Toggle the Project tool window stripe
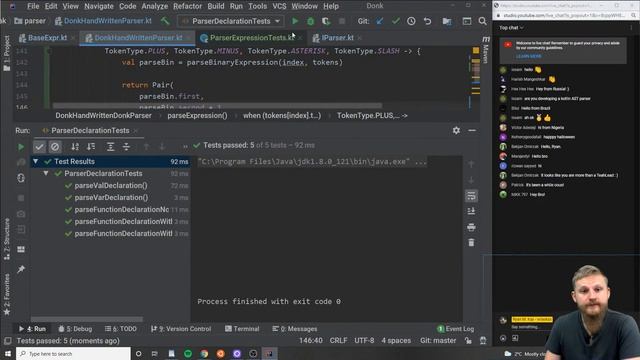Viewport: 640px width, 360px height. pyautogui.click(x=7, y=53)
